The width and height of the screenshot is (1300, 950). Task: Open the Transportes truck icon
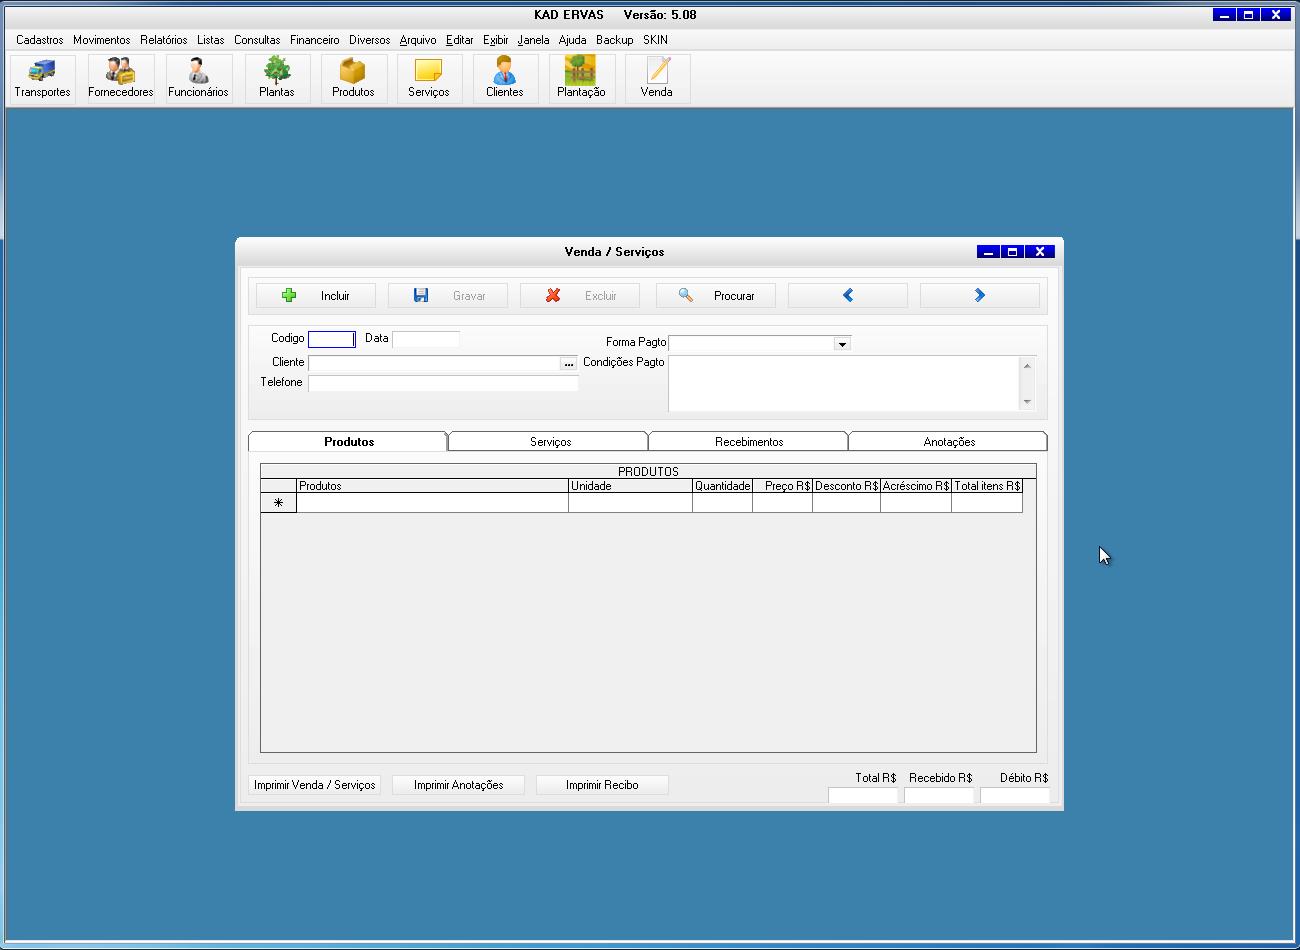[x=42, y=78]
